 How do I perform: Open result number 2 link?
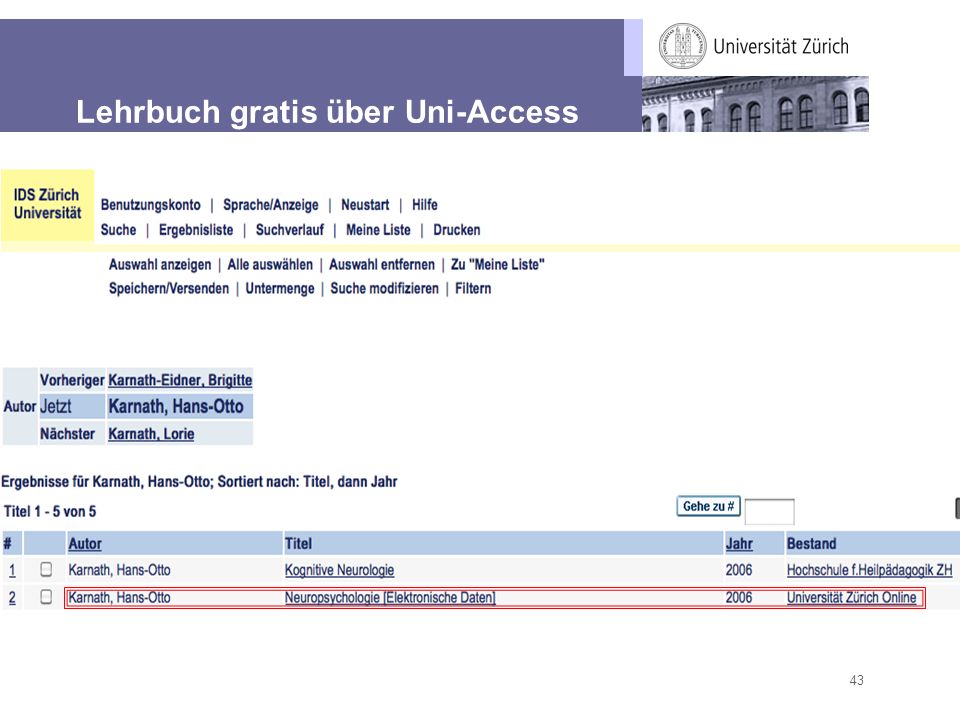coord(12,598)
